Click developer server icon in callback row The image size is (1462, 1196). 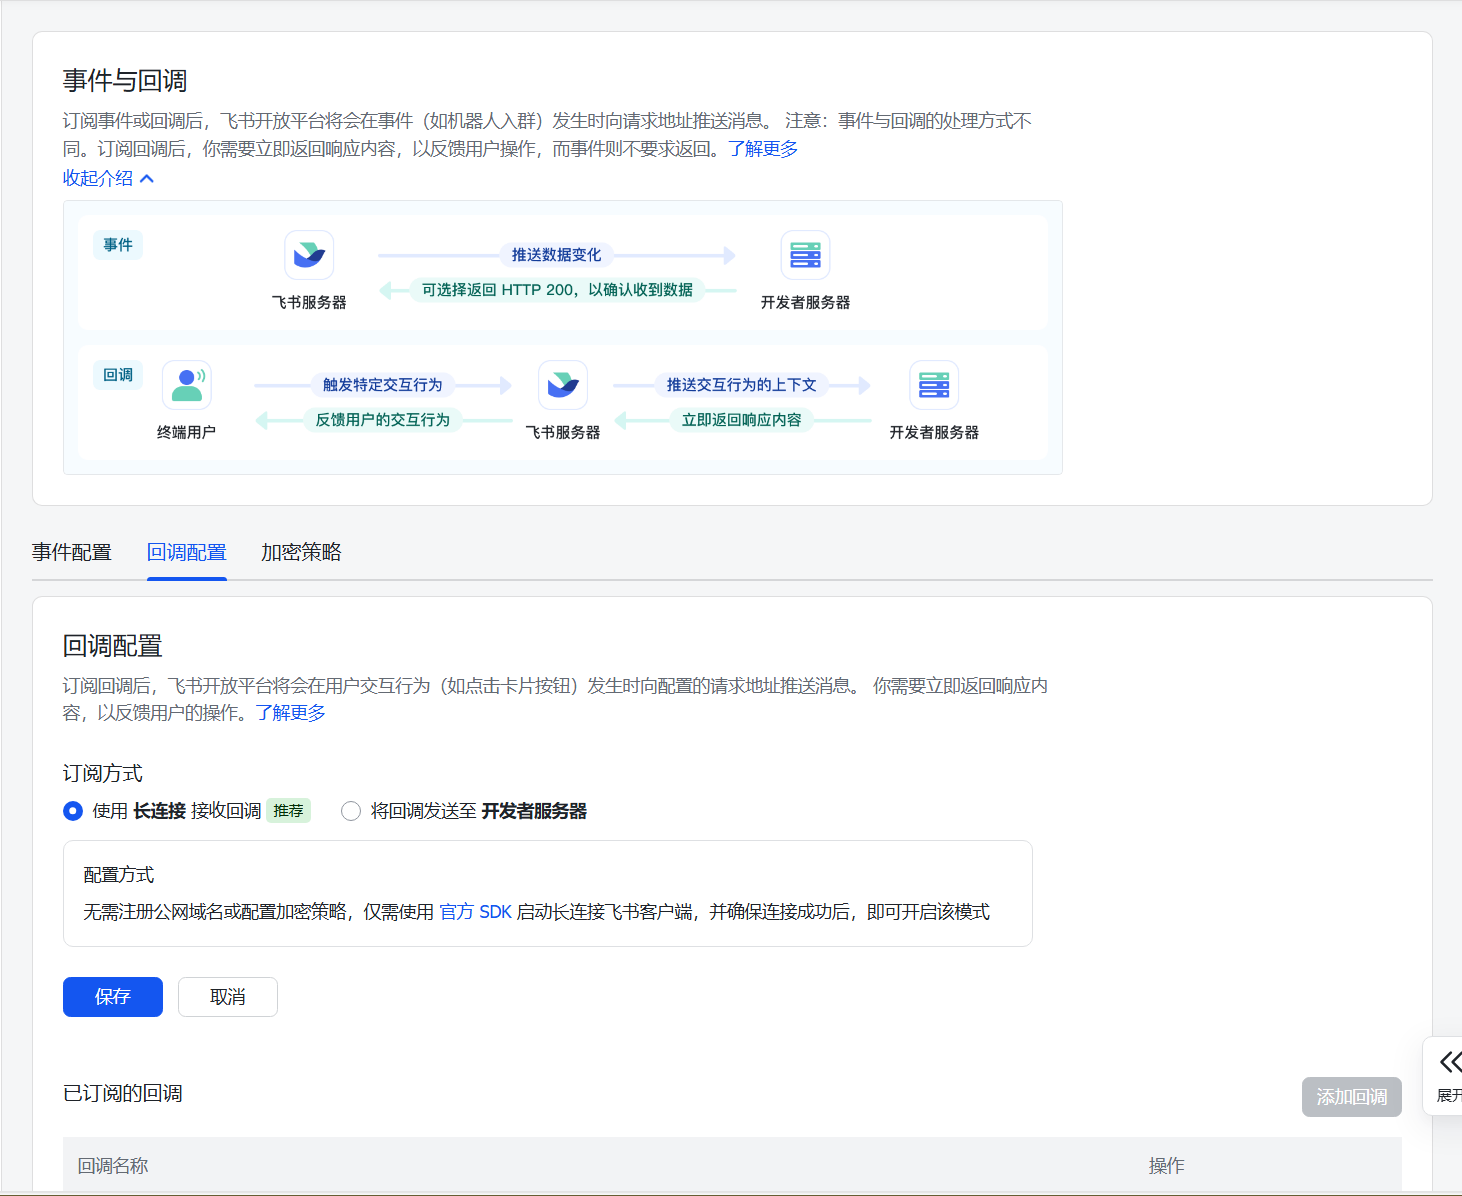coord(934,385)
